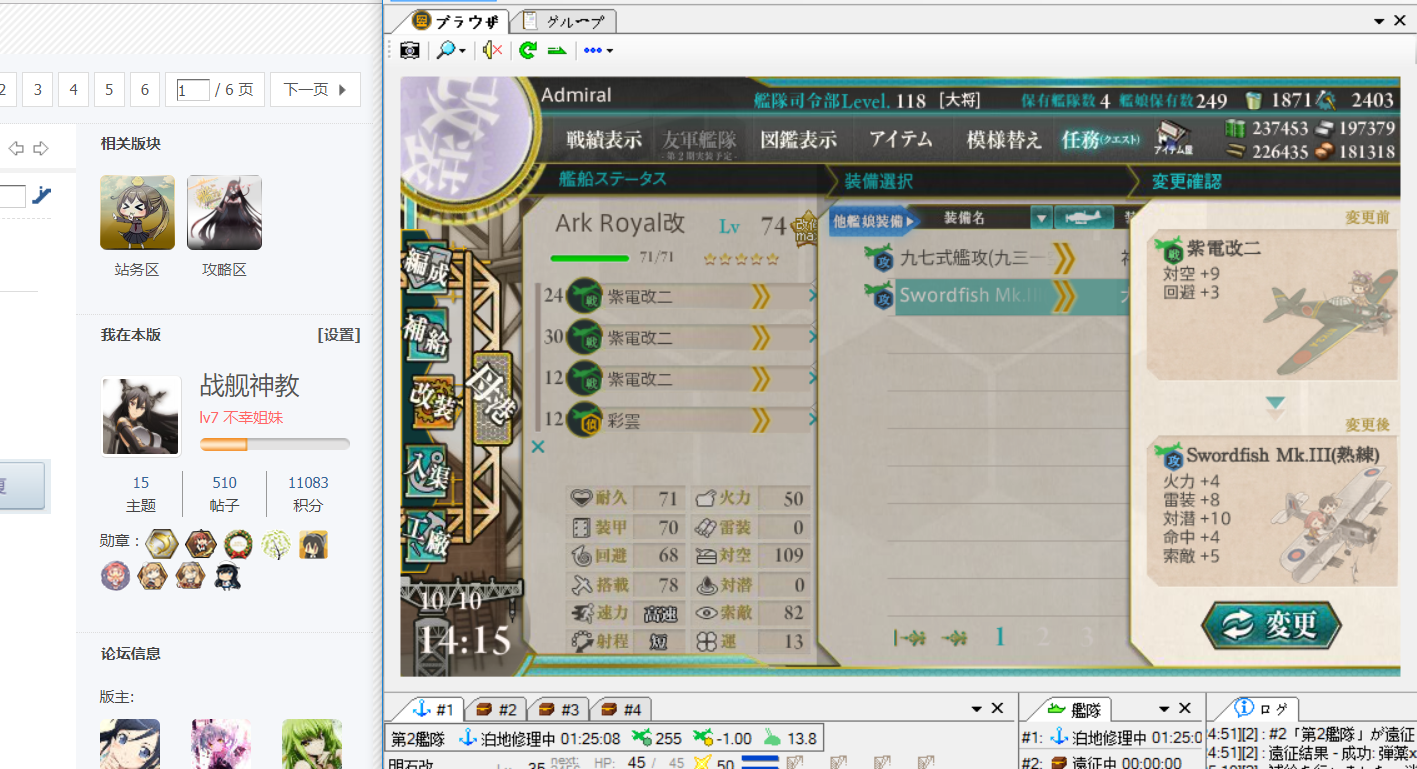Open the 站务区 board thumbnail
Image resolution: width=1417 pixels, height=769 pixels.
[137, 213]
